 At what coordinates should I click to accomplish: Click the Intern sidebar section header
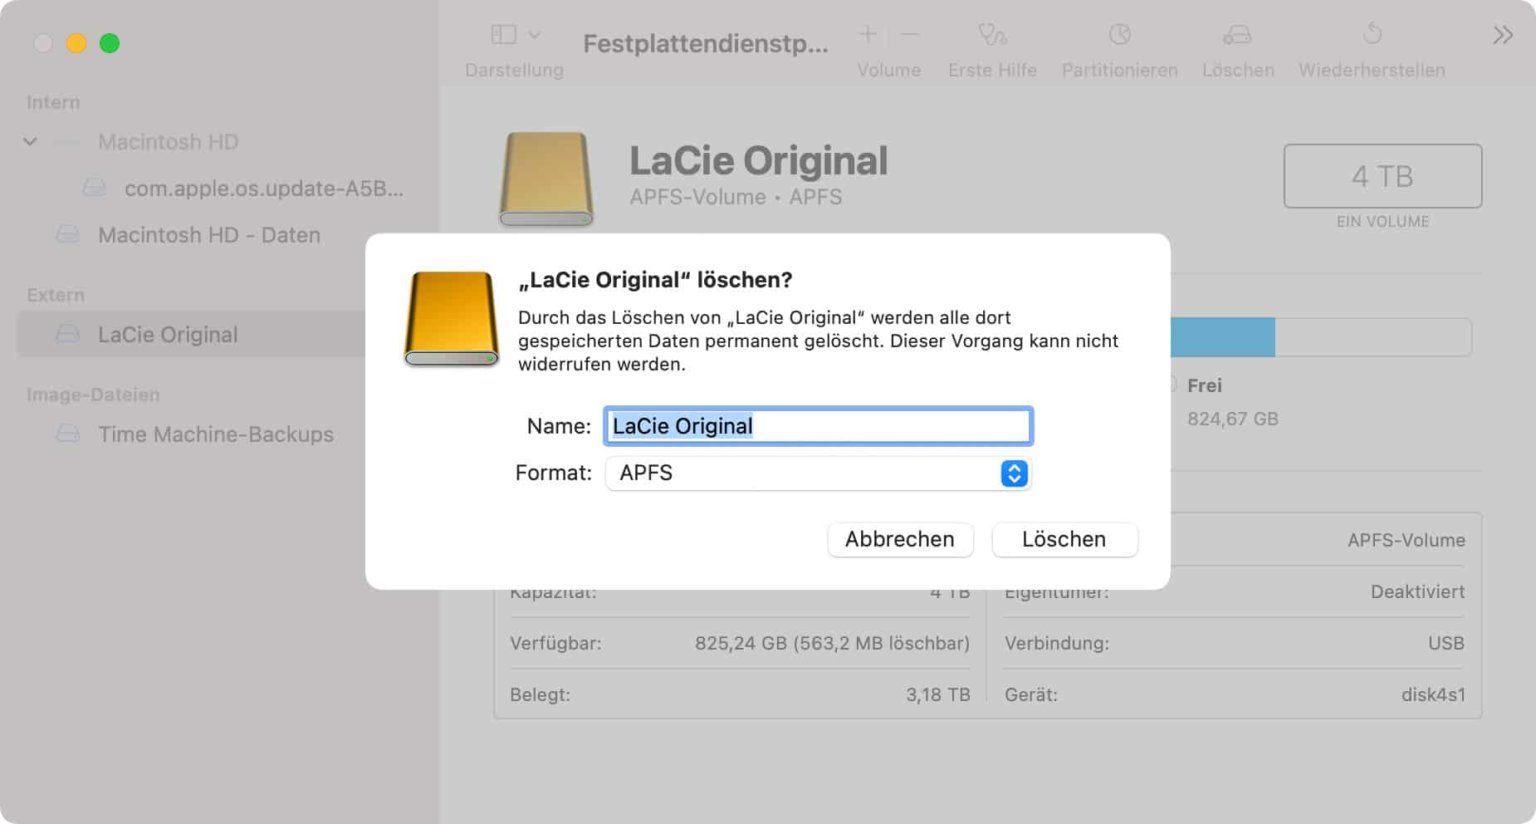pyautogui.click(x=53, y=102)
